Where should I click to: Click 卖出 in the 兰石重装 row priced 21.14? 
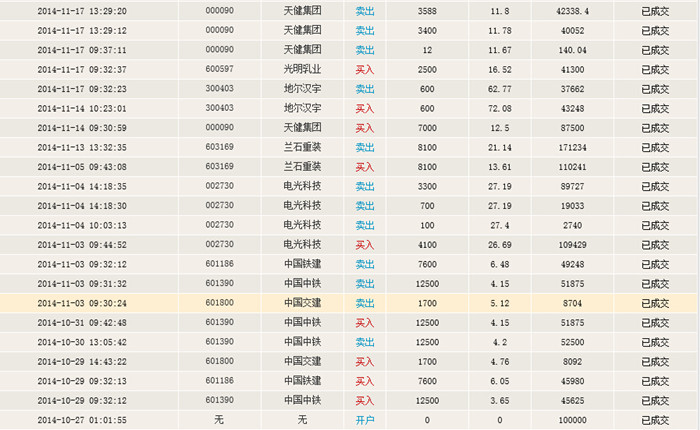(364, 147)
